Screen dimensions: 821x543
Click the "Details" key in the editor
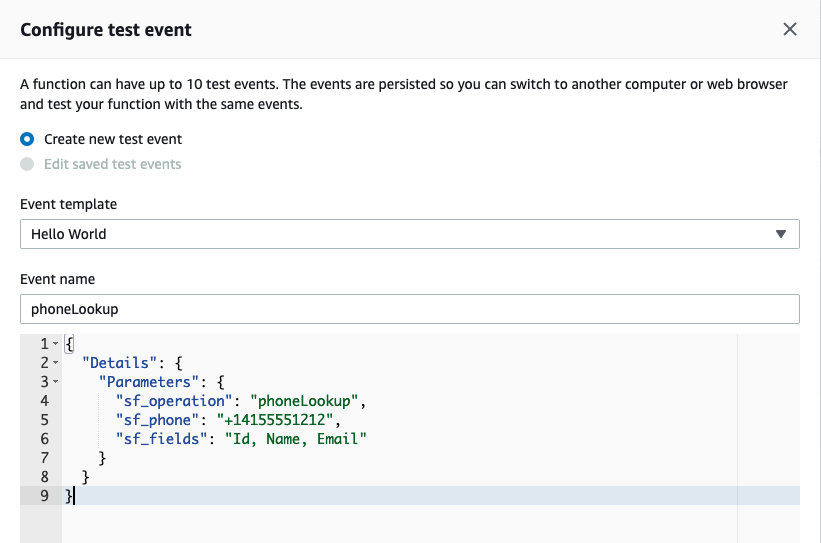[x=119, y=363]
